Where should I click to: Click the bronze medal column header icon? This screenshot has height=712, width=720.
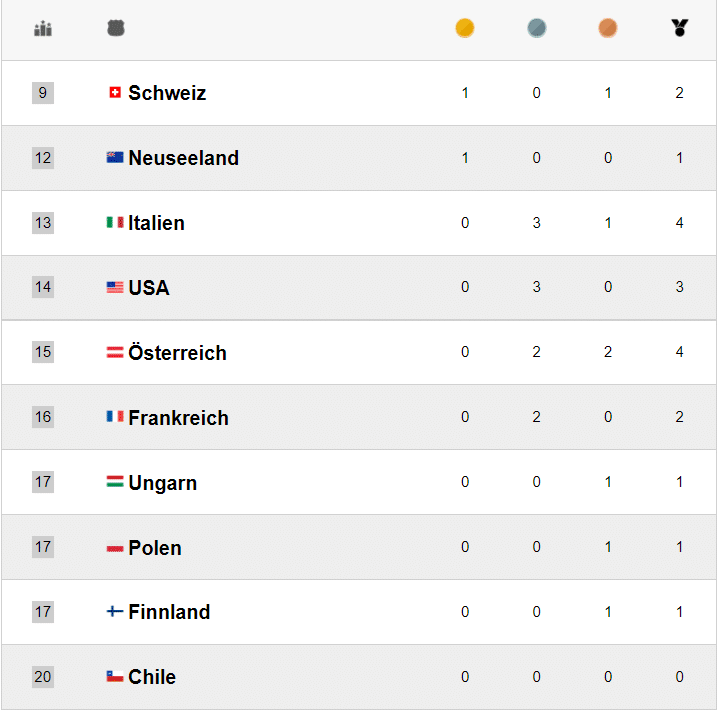608,28
